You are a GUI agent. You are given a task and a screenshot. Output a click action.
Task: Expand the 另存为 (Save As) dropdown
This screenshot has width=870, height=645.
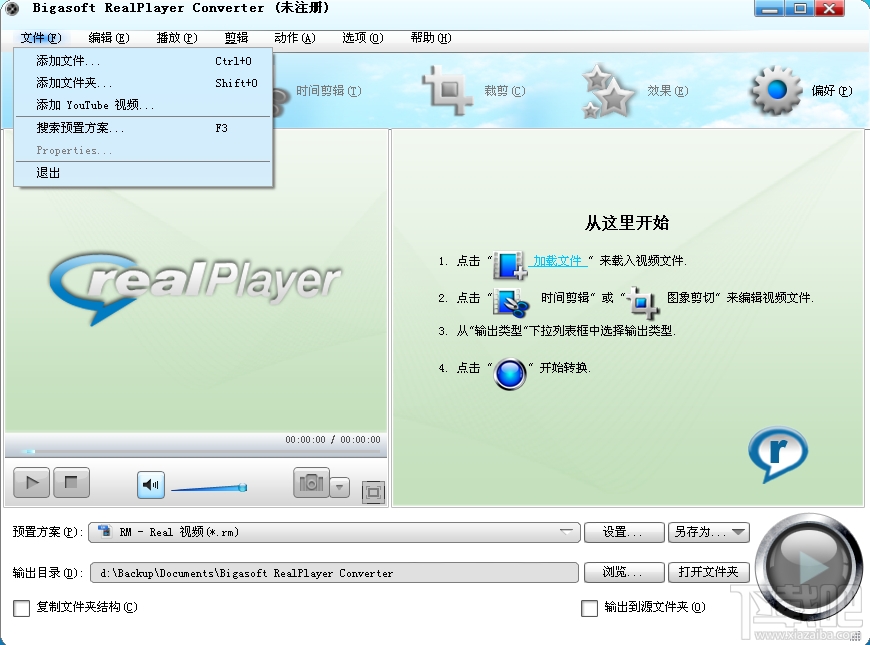coord(736,532)
